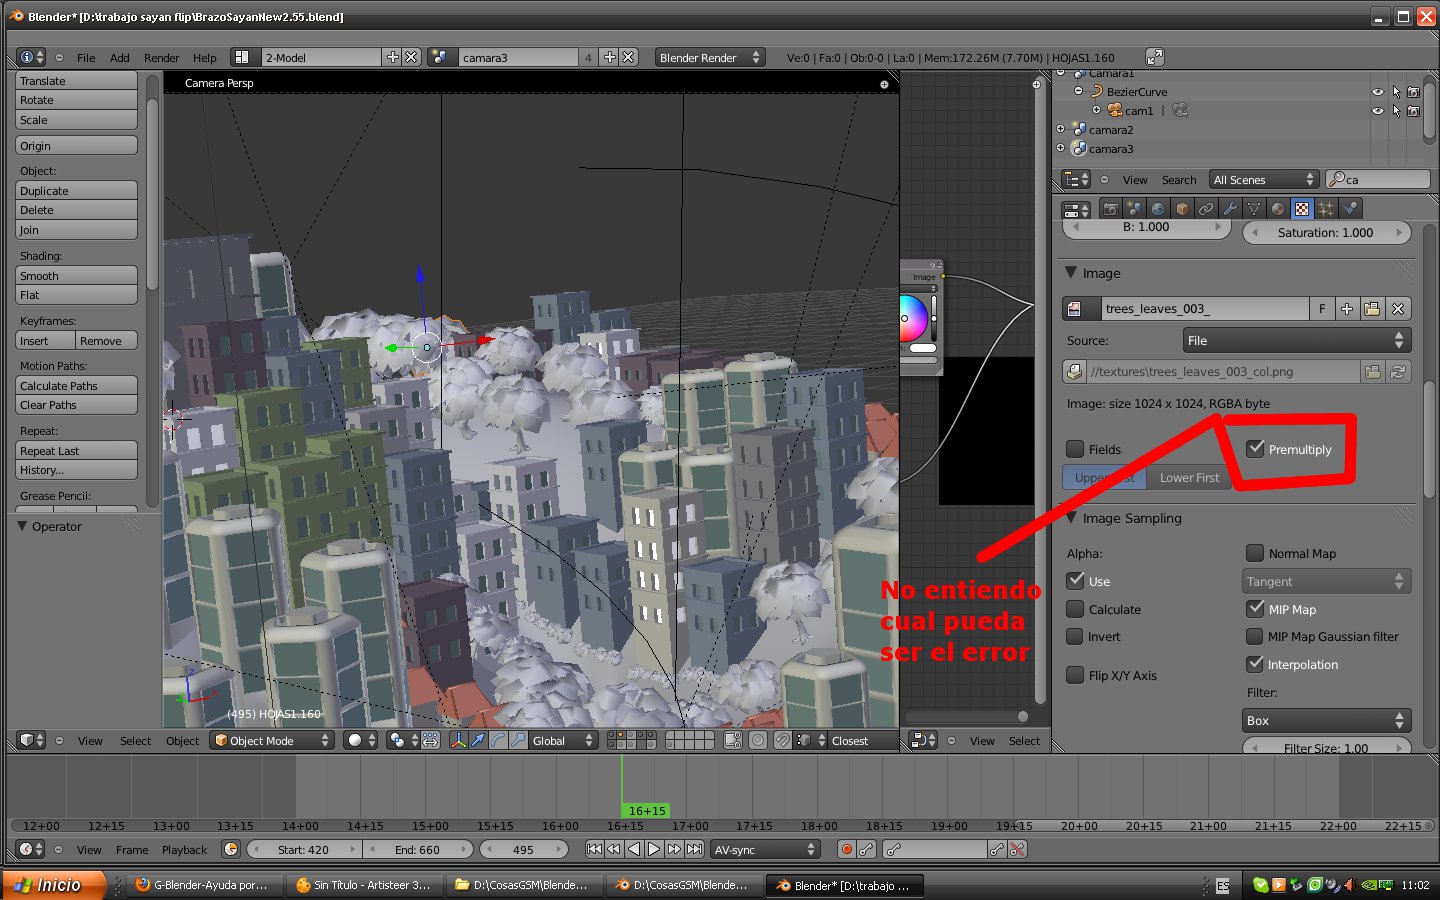Open the Render menu
The image size is (1440, 900).
point(161,58)
